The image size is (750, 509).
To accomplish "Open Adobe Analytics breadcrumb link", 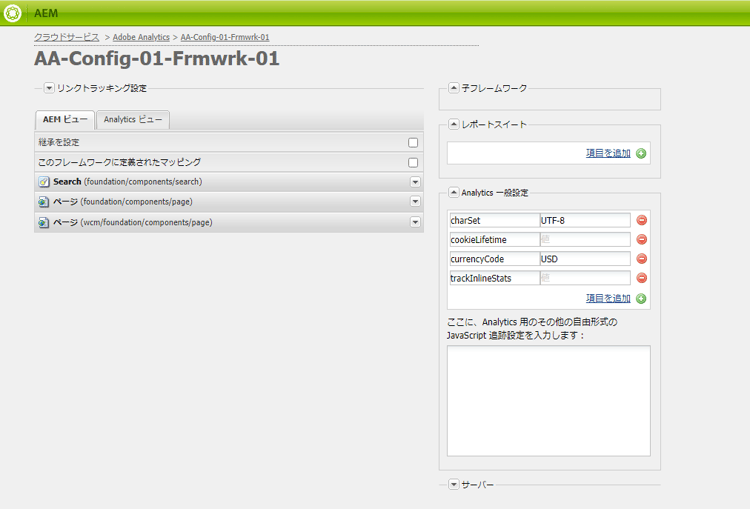I will (141, 37).
